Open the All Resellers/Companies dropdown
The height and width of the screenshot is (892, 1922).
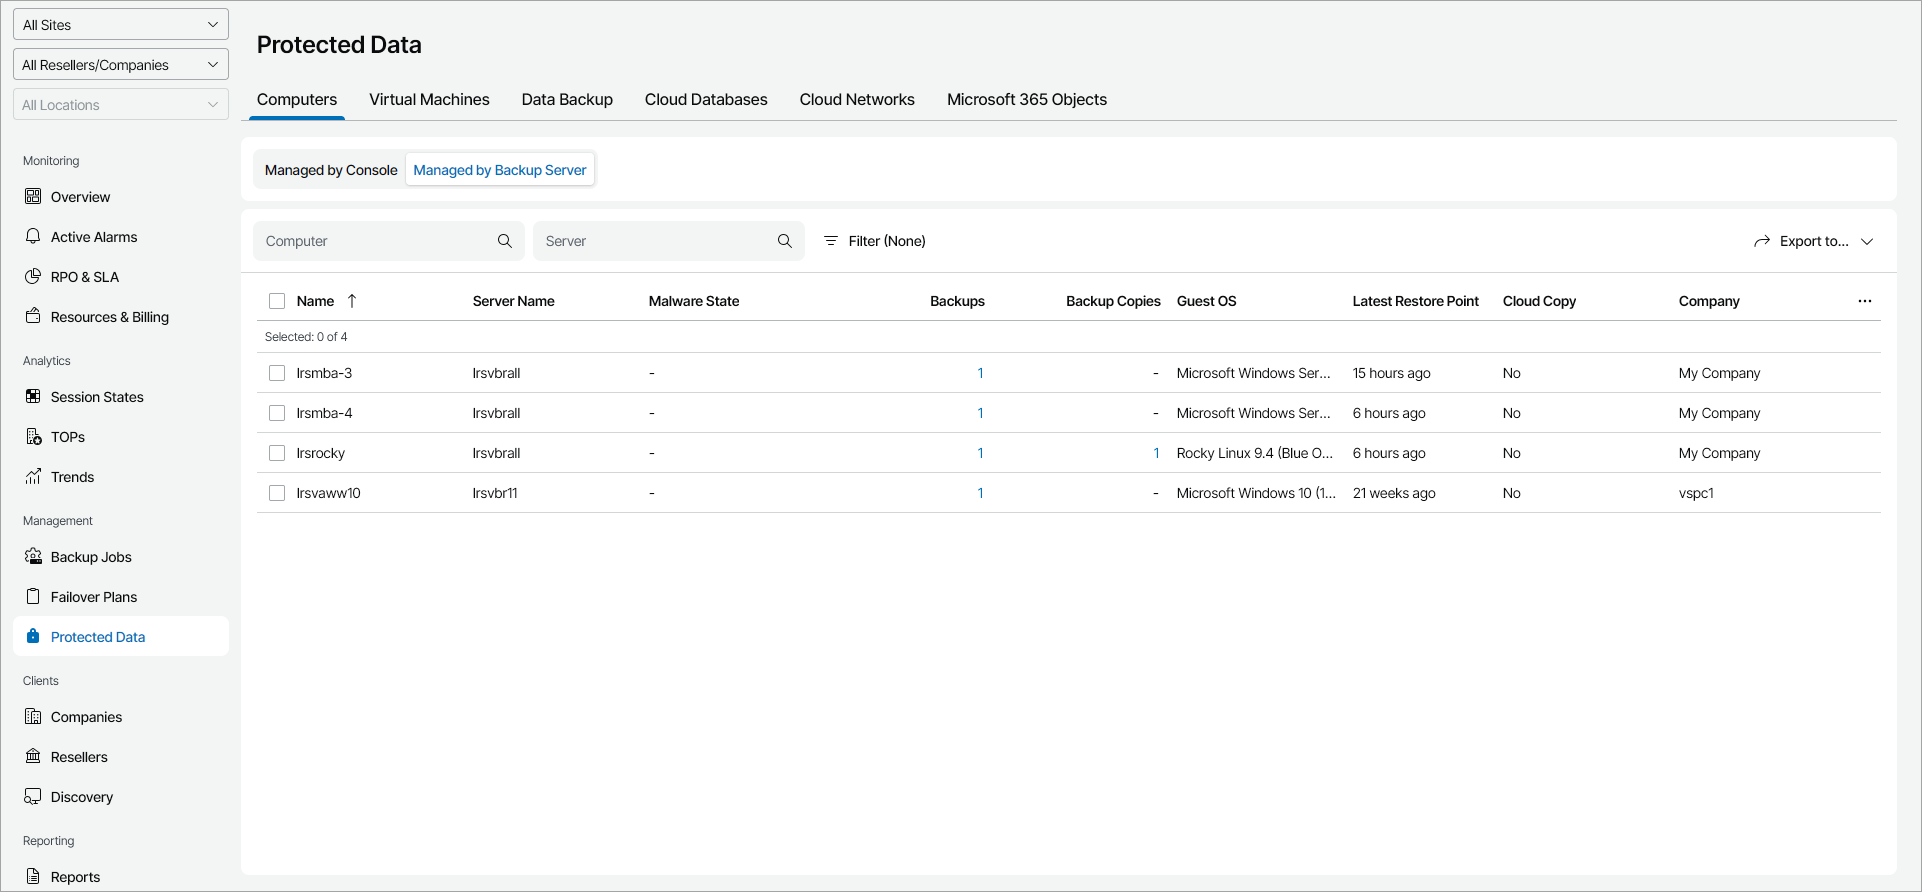coord(120,65)
